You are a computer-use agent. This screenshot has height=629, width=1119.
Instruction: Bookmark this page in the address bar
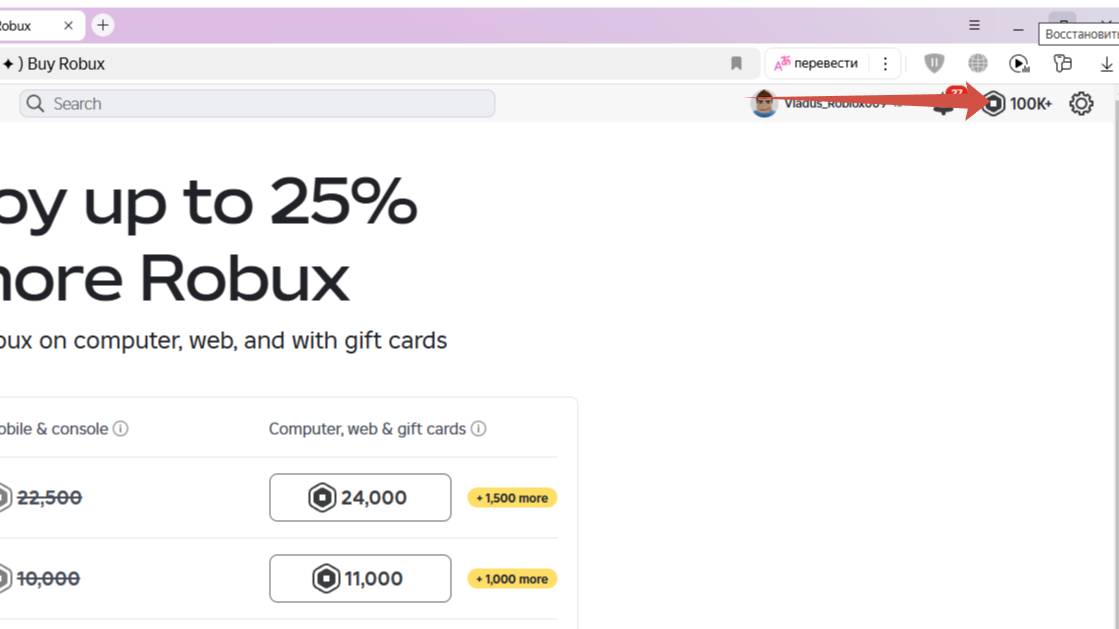pyautogui.click(x=737, y=64)
